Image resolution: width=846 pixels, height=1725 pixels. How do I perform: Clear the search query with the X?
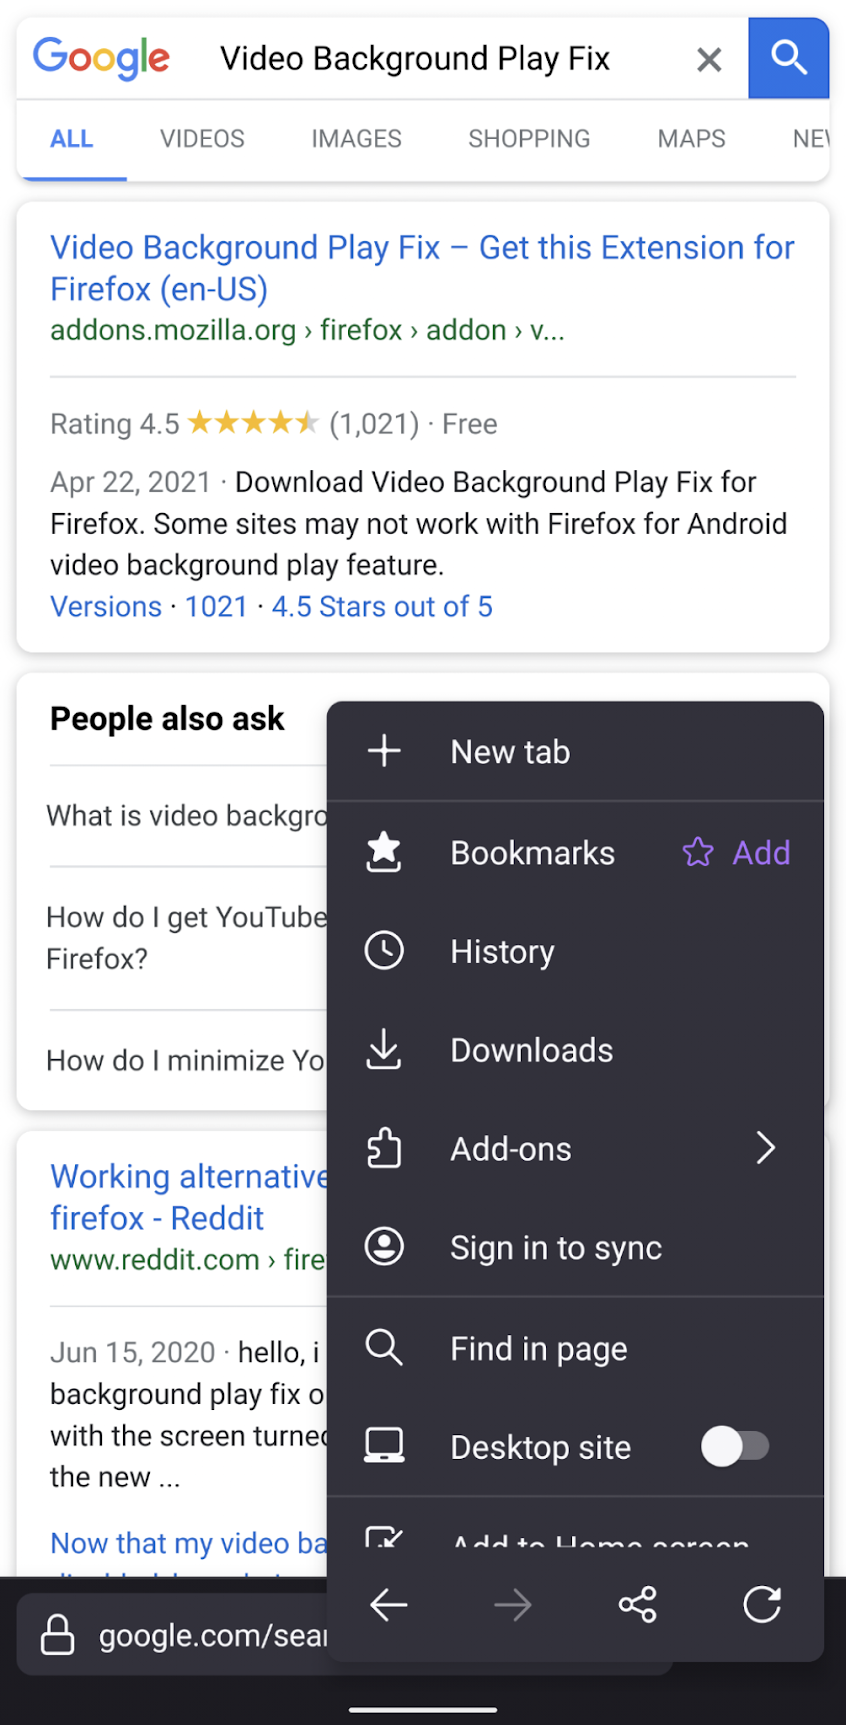coord(709,60)
